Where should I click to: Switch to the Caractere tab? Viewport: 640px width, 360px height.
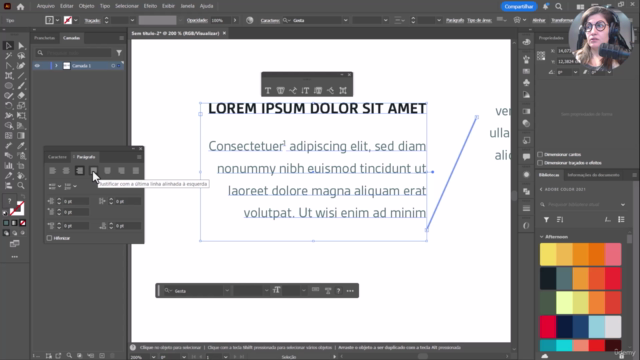(x=57, y=157)
